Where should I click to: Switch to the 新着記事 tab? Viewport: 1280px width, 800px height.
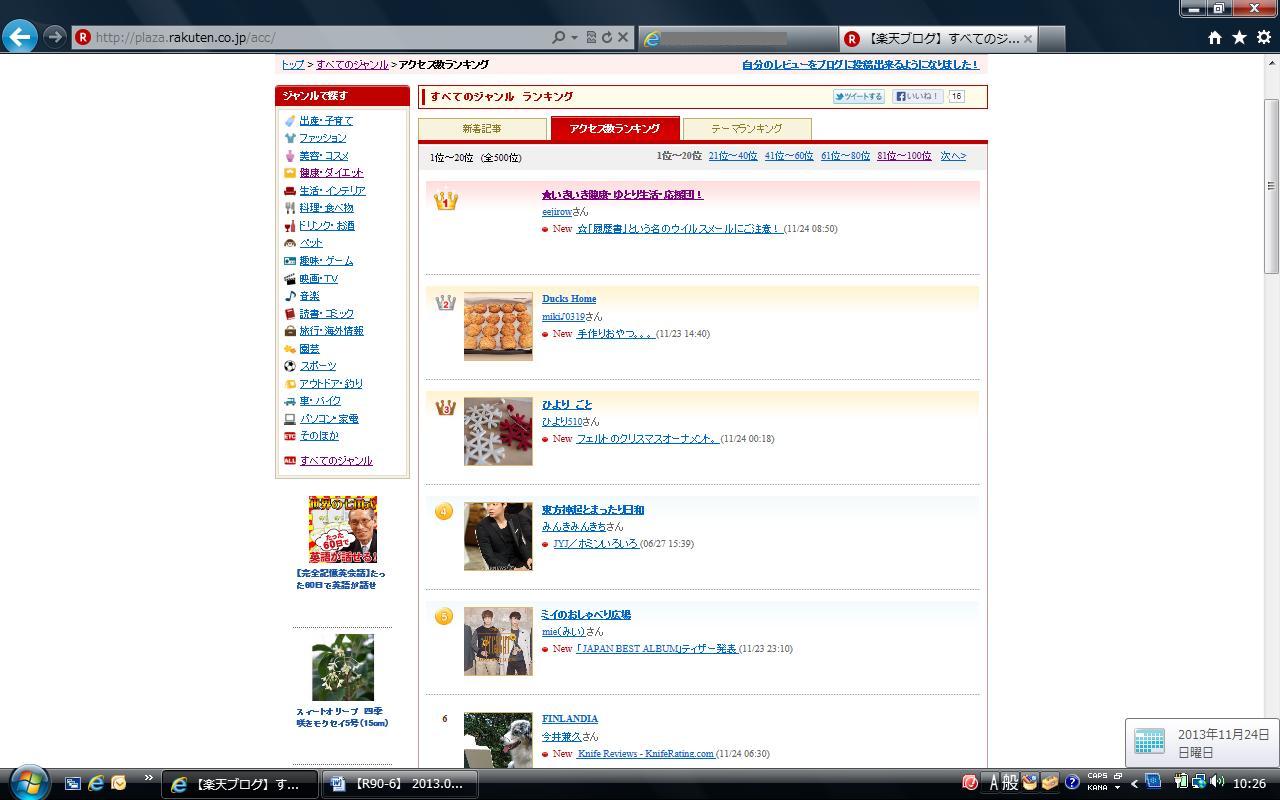coord(482,129)
